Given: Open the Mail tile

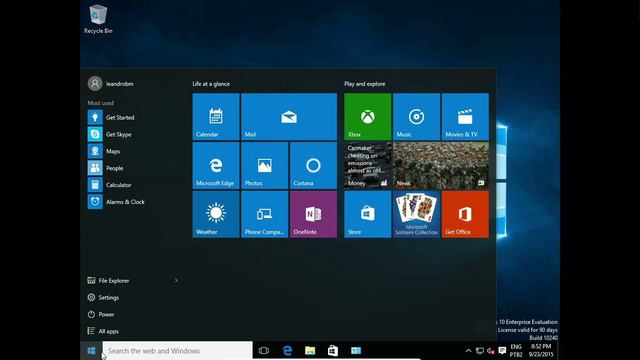Looking at the screenshot, I should pos(289,117).
